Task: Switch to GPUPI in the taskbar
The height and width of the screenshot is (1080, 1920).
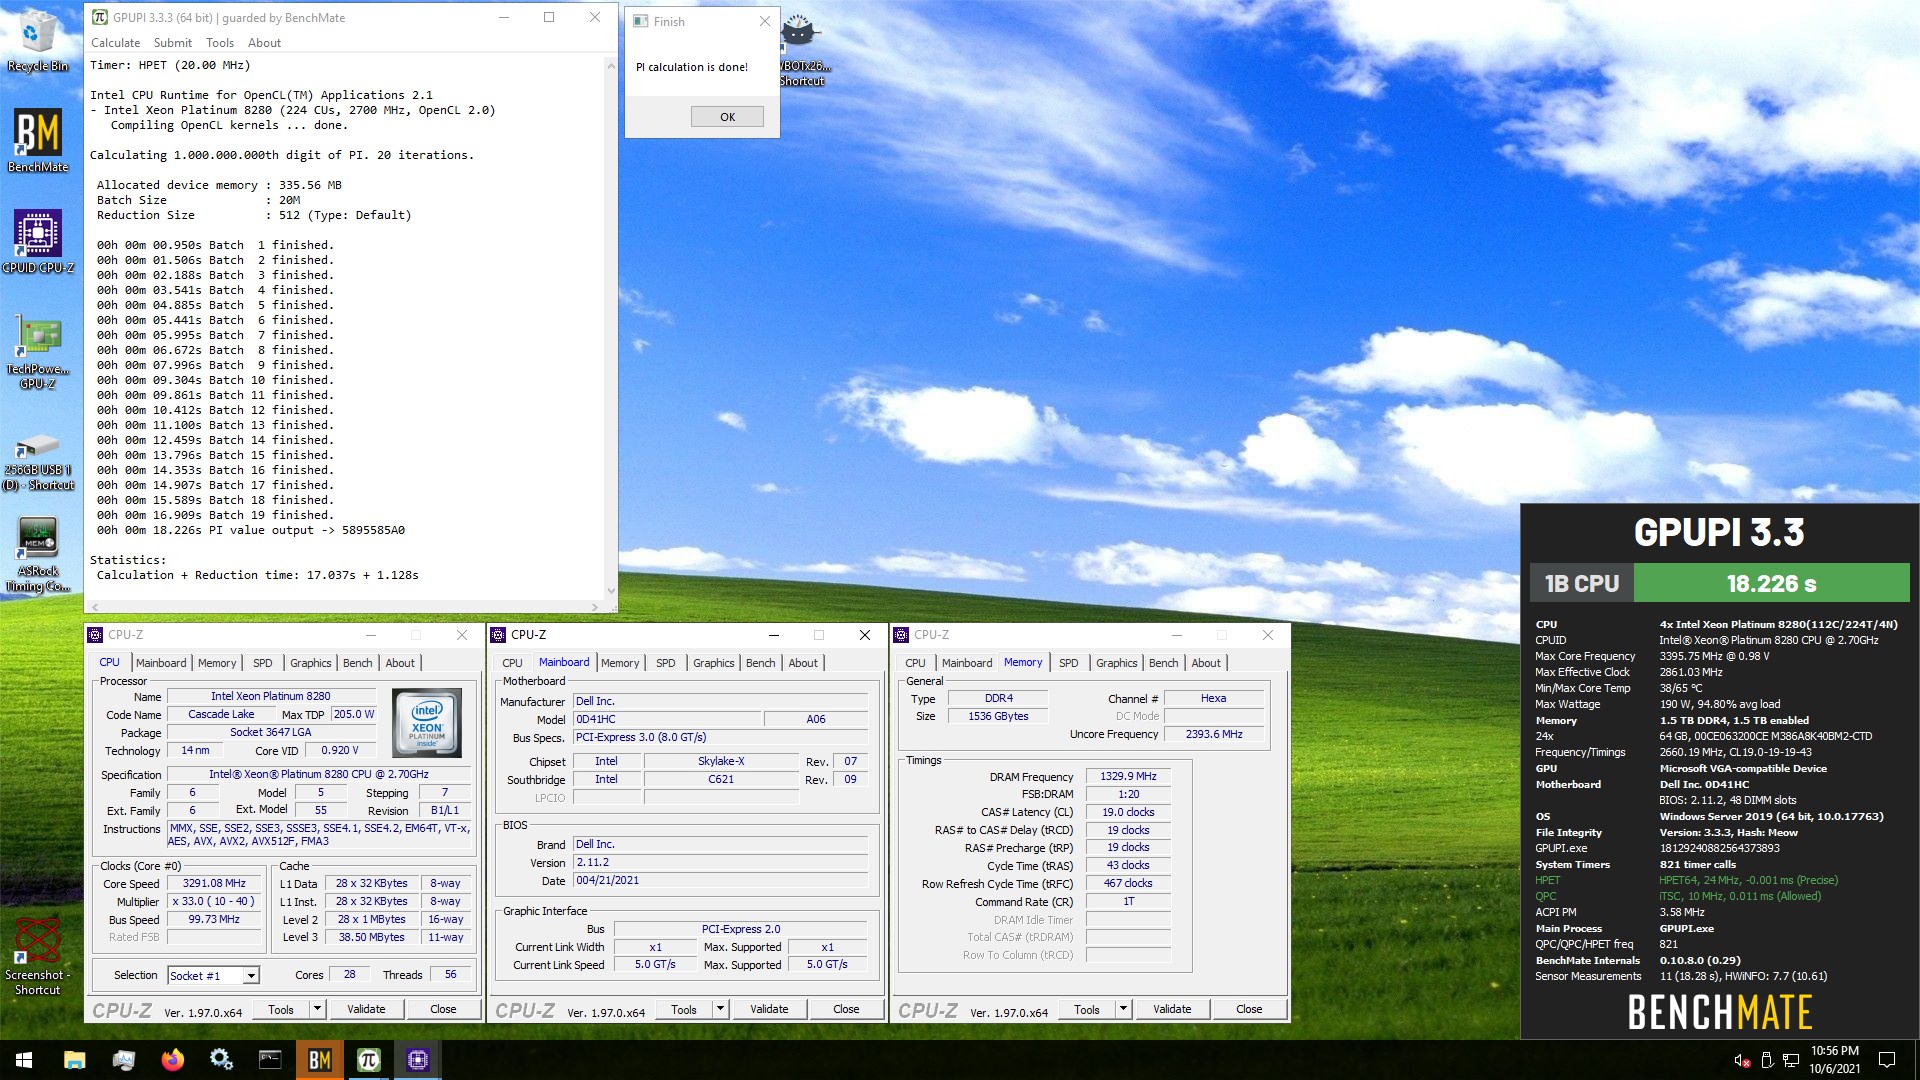Action: [x=369, y=1060]
